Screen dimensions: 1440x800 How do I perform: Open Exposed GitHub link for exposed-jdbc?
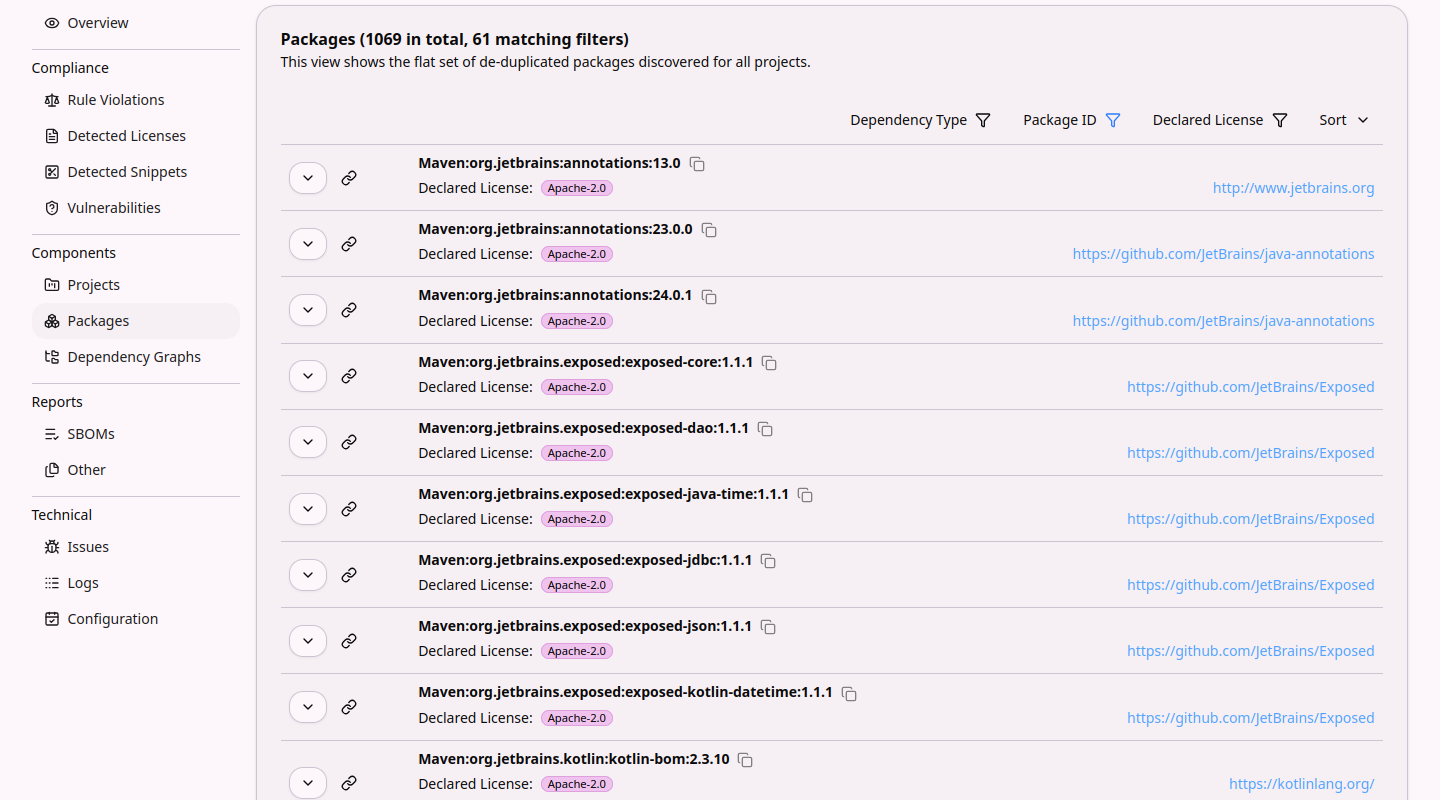1250,585
